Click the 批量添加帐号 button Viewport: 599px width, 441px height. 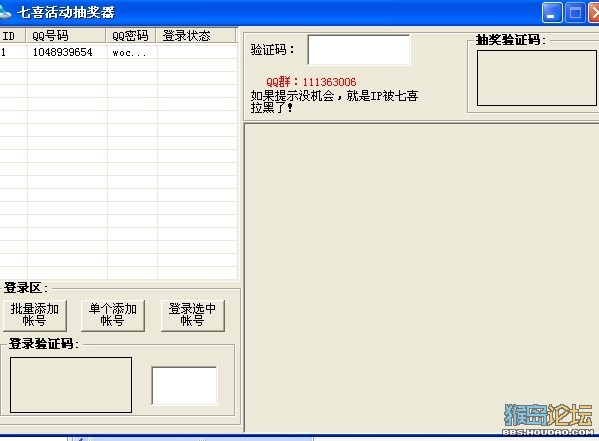coord(35,315)
